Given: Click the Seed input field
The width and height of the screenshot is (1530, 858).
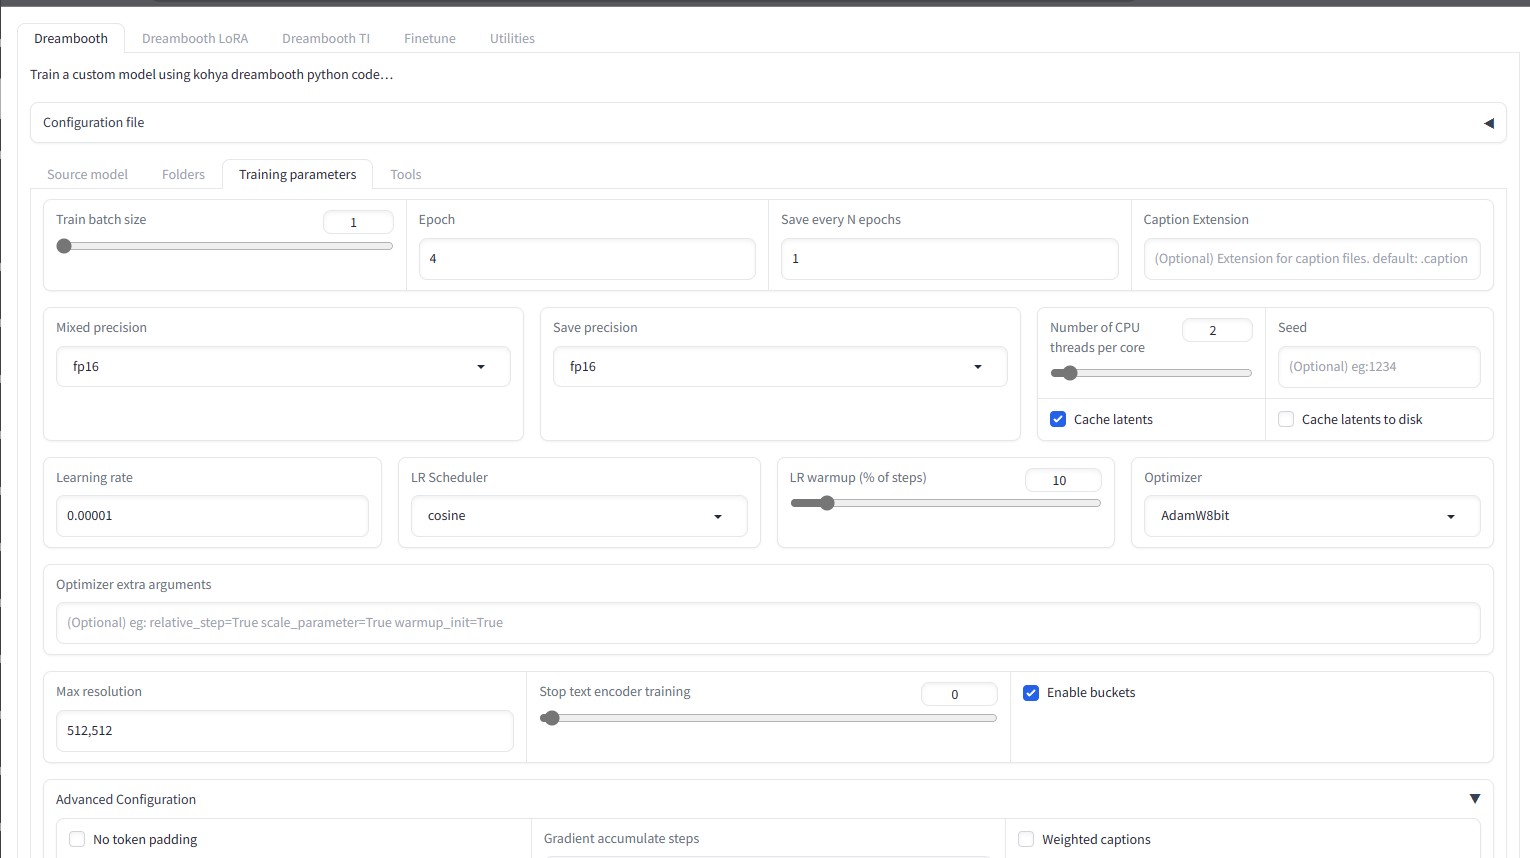Looking at the screenshot, I should (1379, 367).
